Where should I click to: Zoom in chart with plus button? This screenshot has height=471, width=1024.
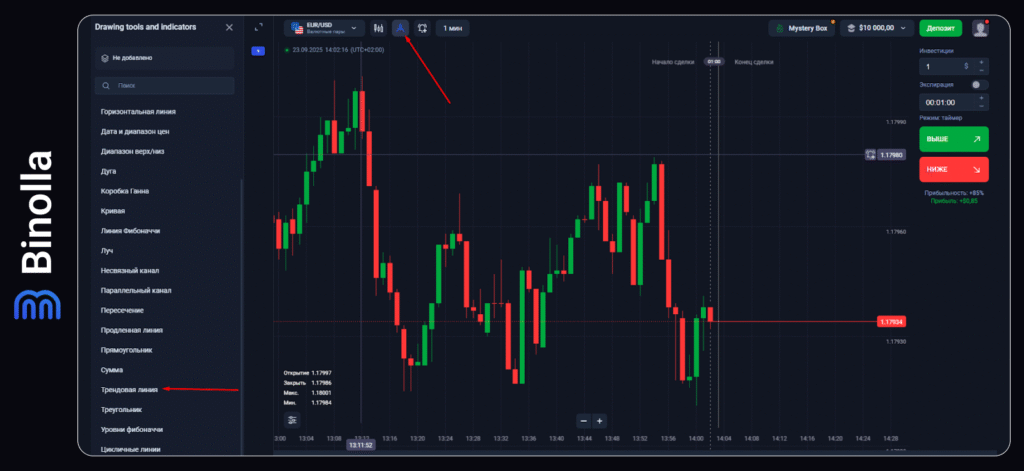(599, 421)
